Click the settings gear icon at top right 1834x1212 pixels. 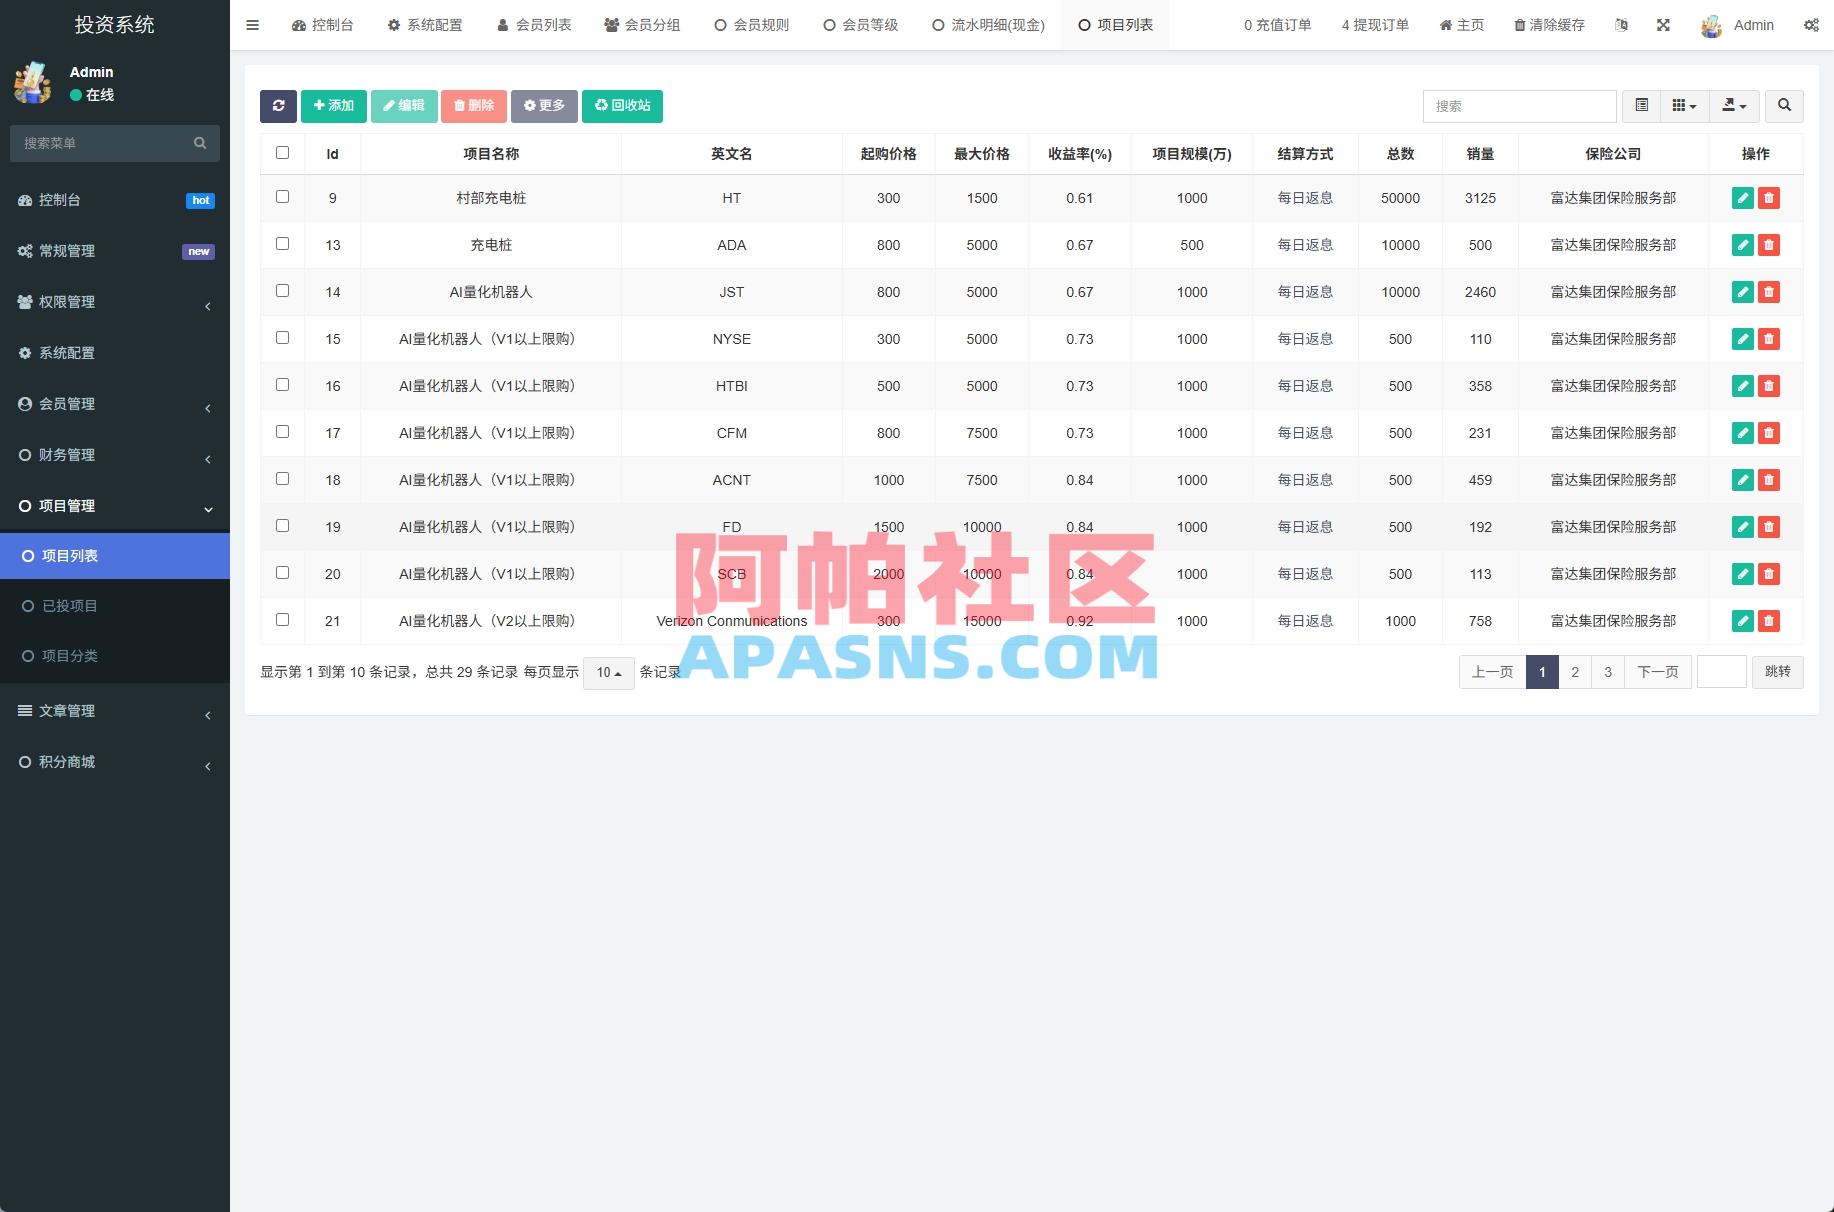point(1812,24)
